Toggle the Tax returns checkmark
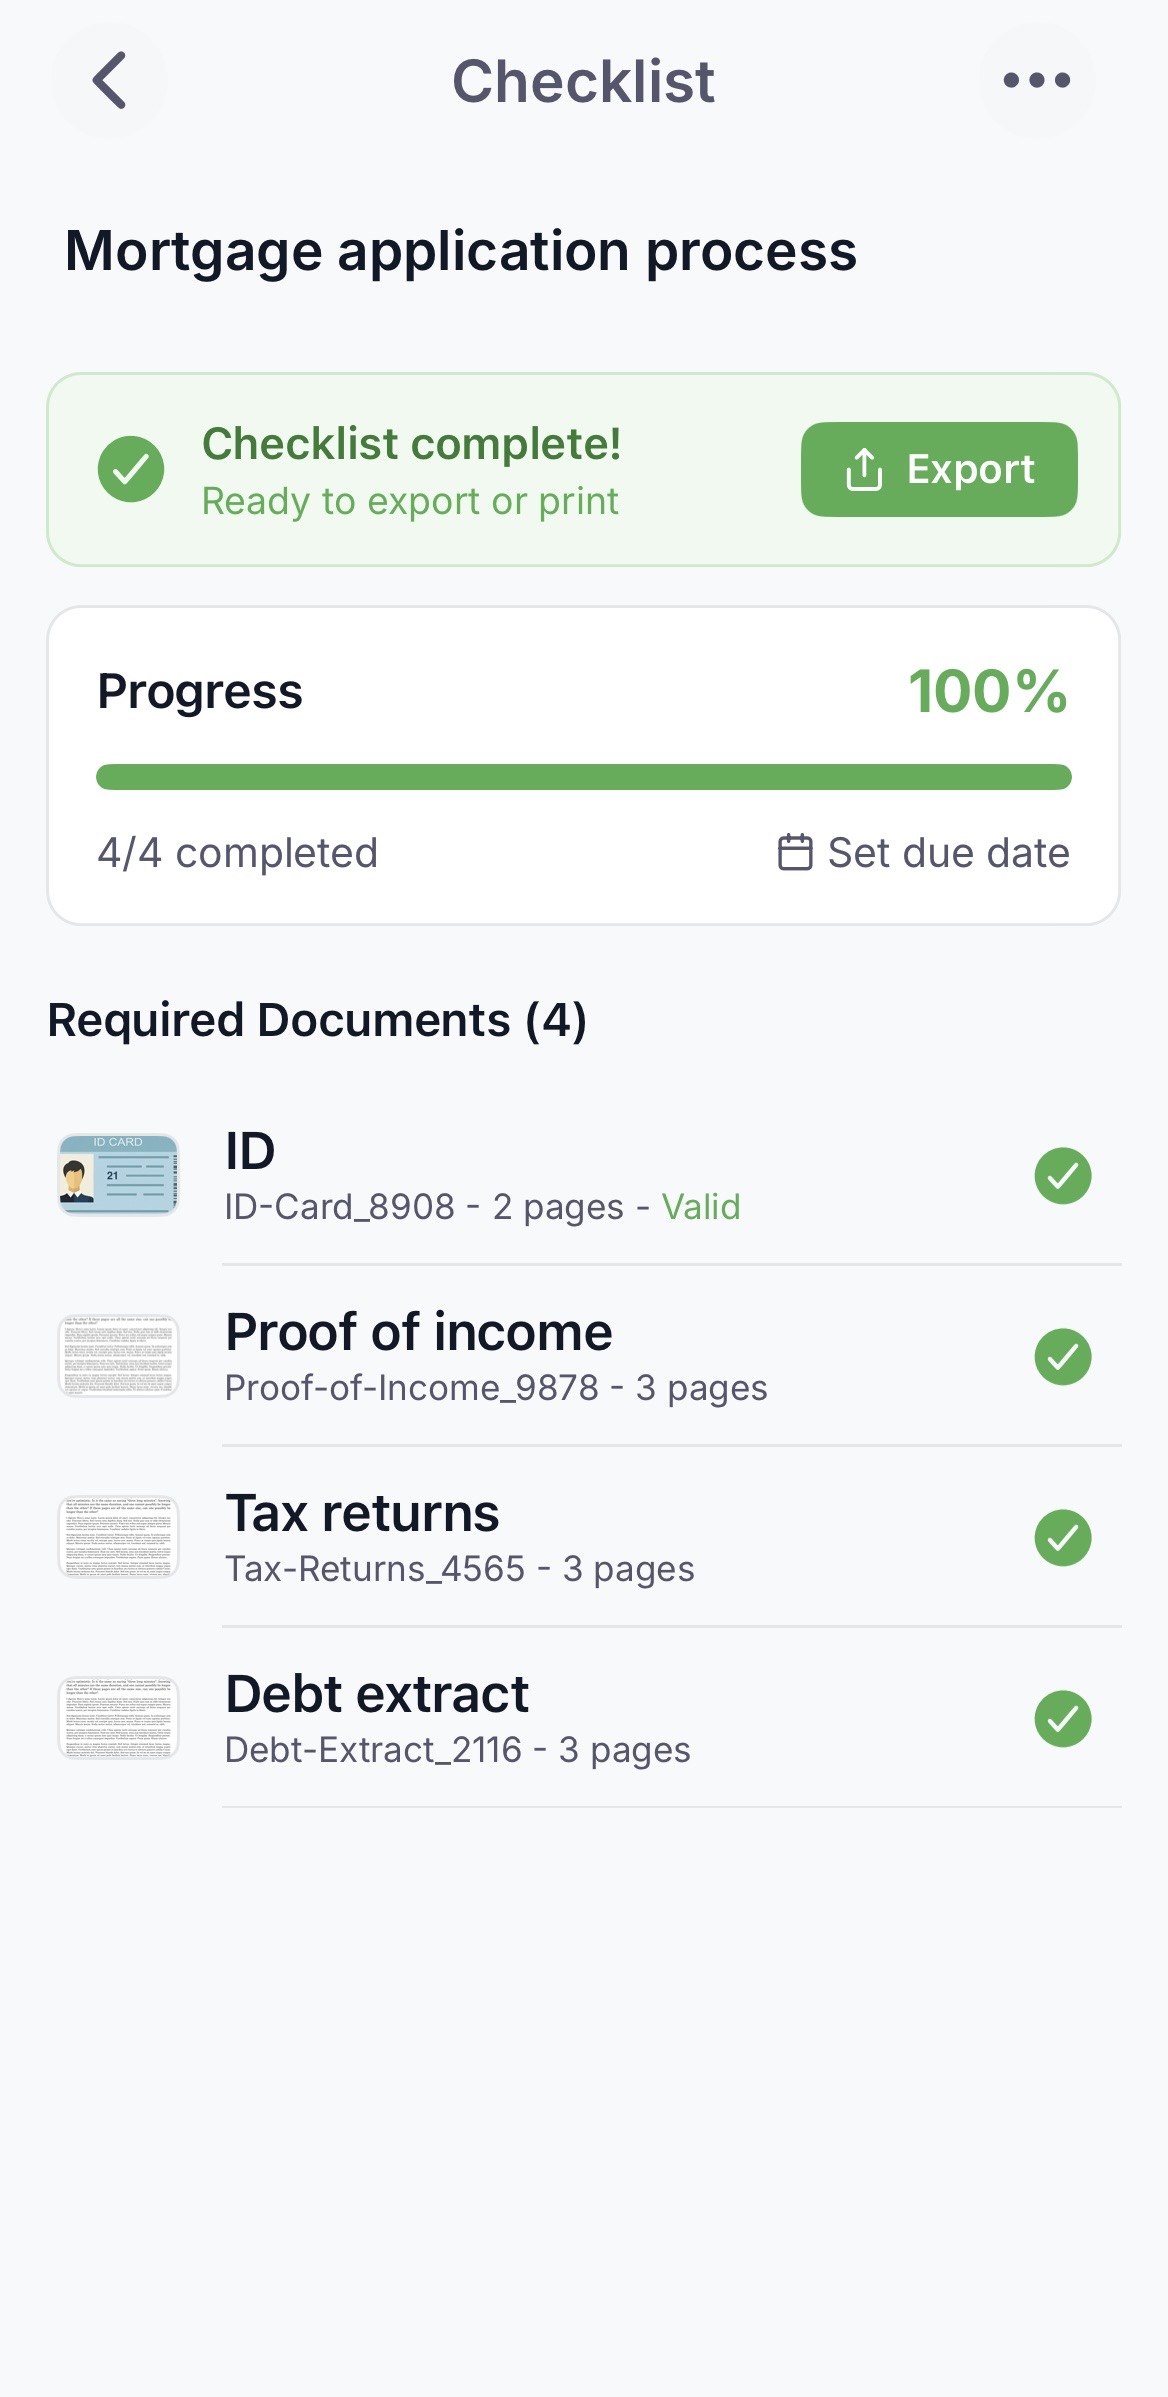The image size is (1168, 2397). point(1063,1538)
